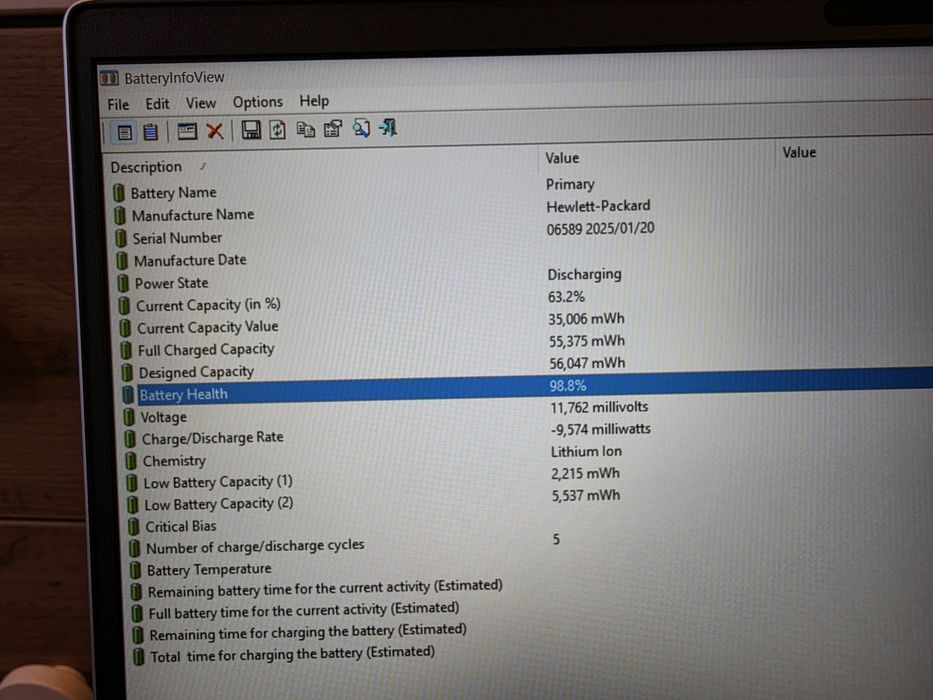The width and height of the screenshot is (933, 700).
Task: Select the Designed Capacity row
Action: (x=196, y=372)
